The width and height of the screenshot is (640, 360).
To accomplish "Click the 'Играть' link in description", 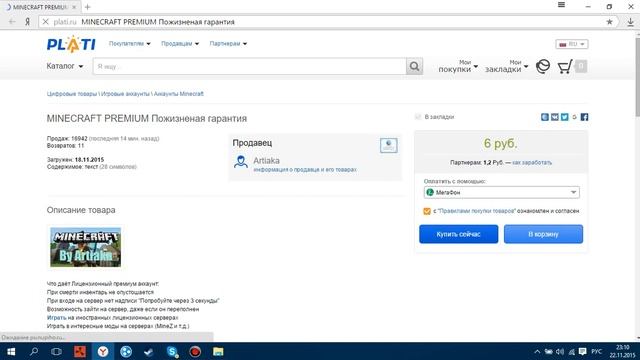I will click(x=56, y=318).
